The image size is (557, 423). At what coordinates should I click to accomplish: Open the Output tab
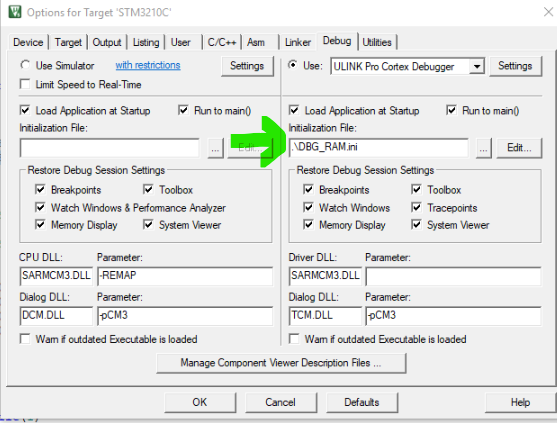107,42
